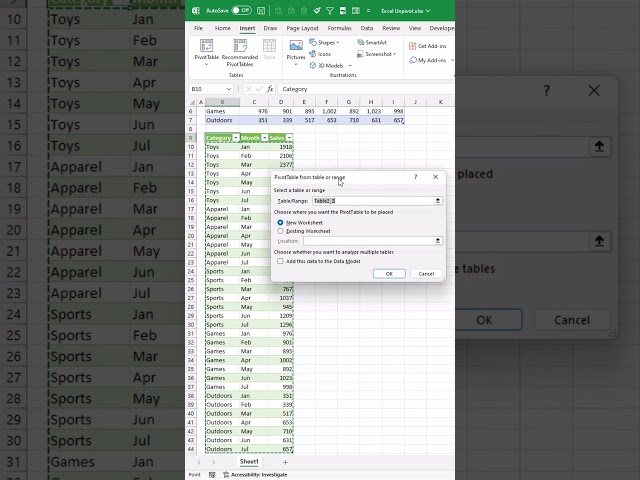
Task: Click the dialog Help question mark
Action: [416, 177]
